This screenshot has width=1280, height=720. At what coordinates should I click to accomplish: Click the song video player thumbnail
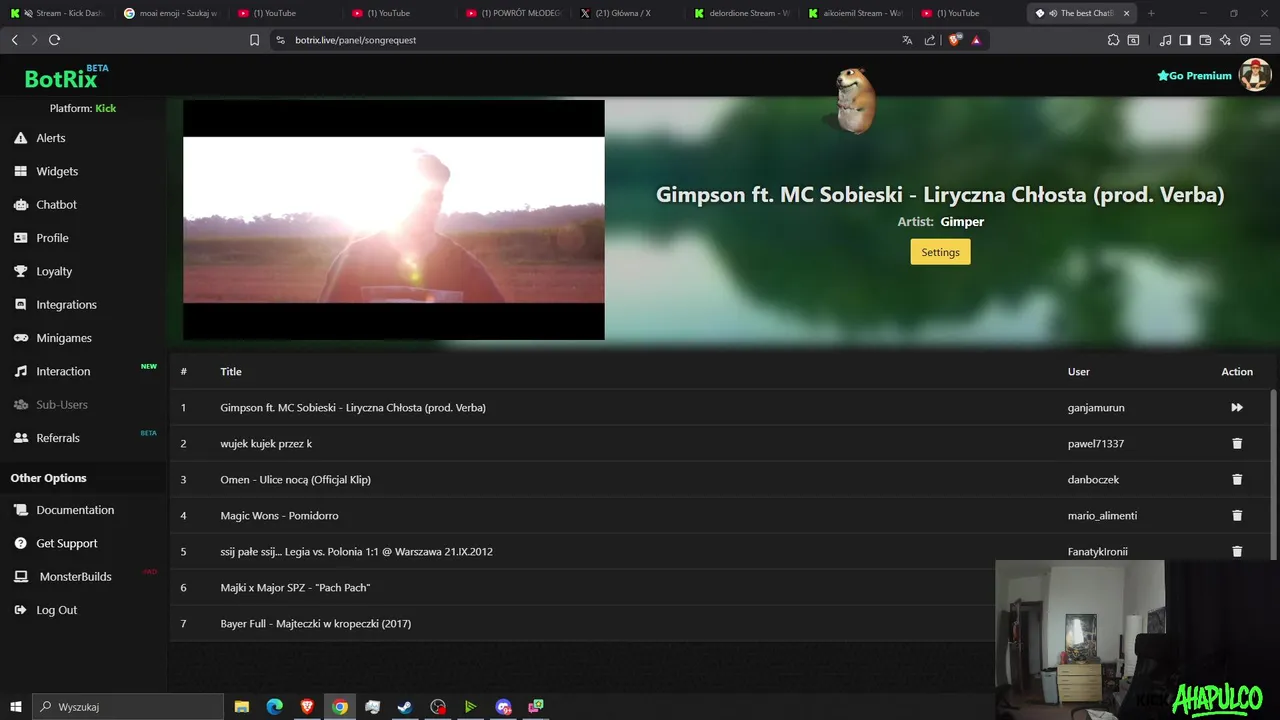pyautogui.click(x=394, y=220)
